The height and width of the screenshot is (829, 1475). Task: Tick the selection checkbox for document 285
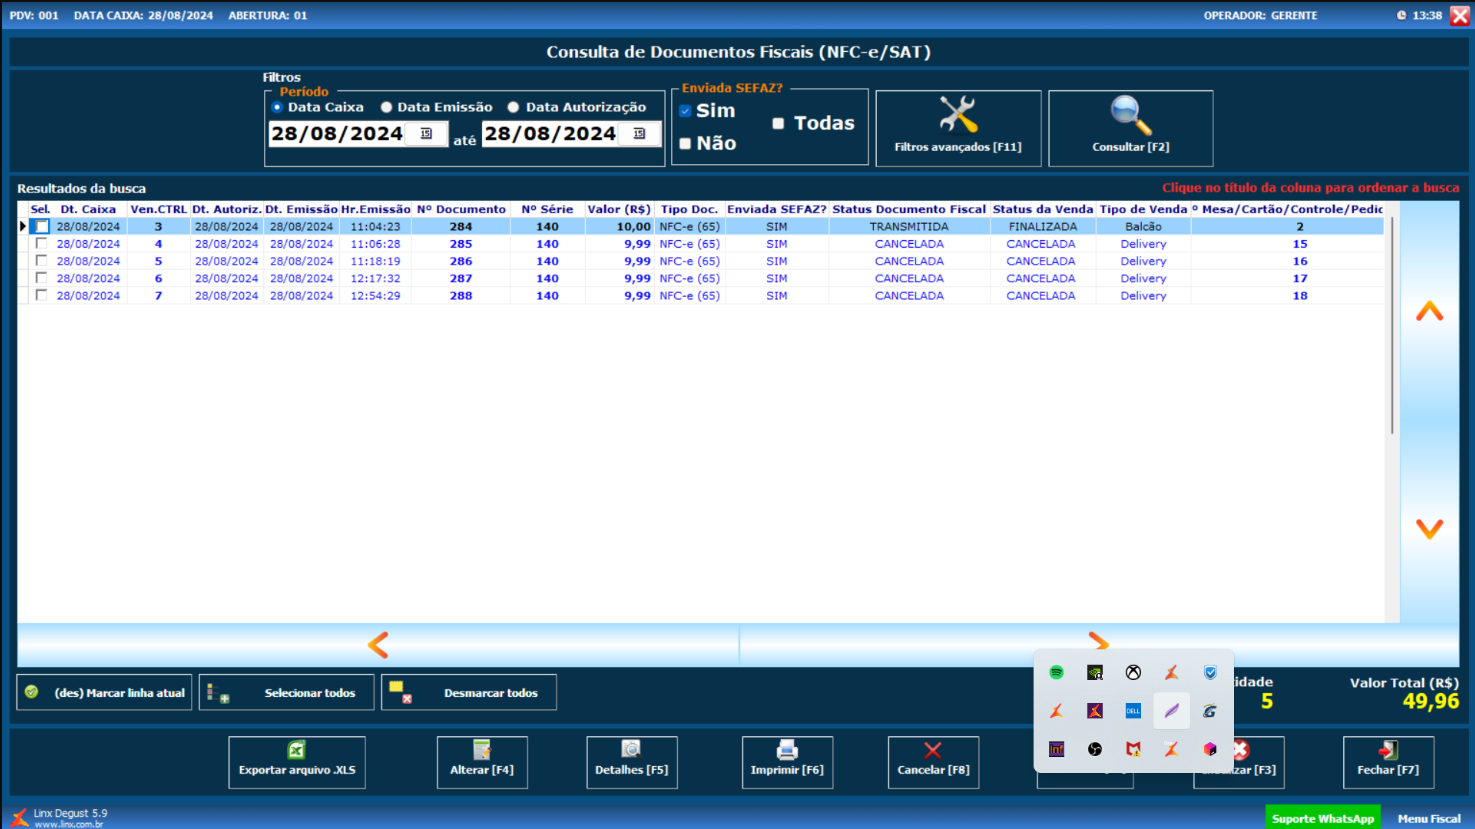[x=41, y=244]
